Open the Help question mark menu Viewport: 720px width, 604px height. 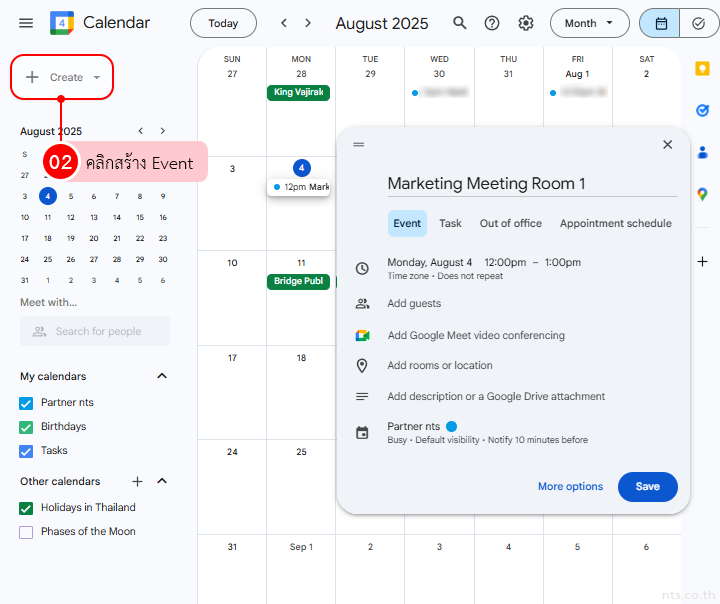pyautogui.click(x=492, y=23)
